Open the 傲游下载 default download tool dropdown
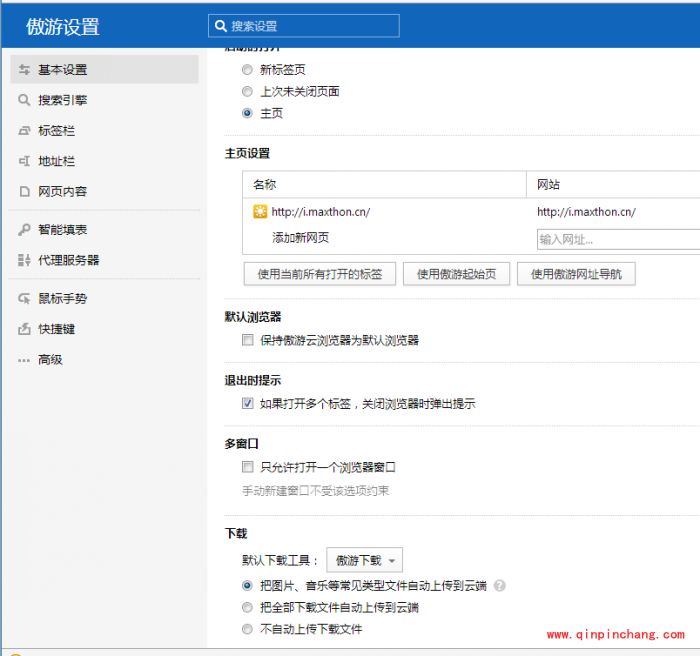Screen dimensions: 700x656 tap(364, 560)
